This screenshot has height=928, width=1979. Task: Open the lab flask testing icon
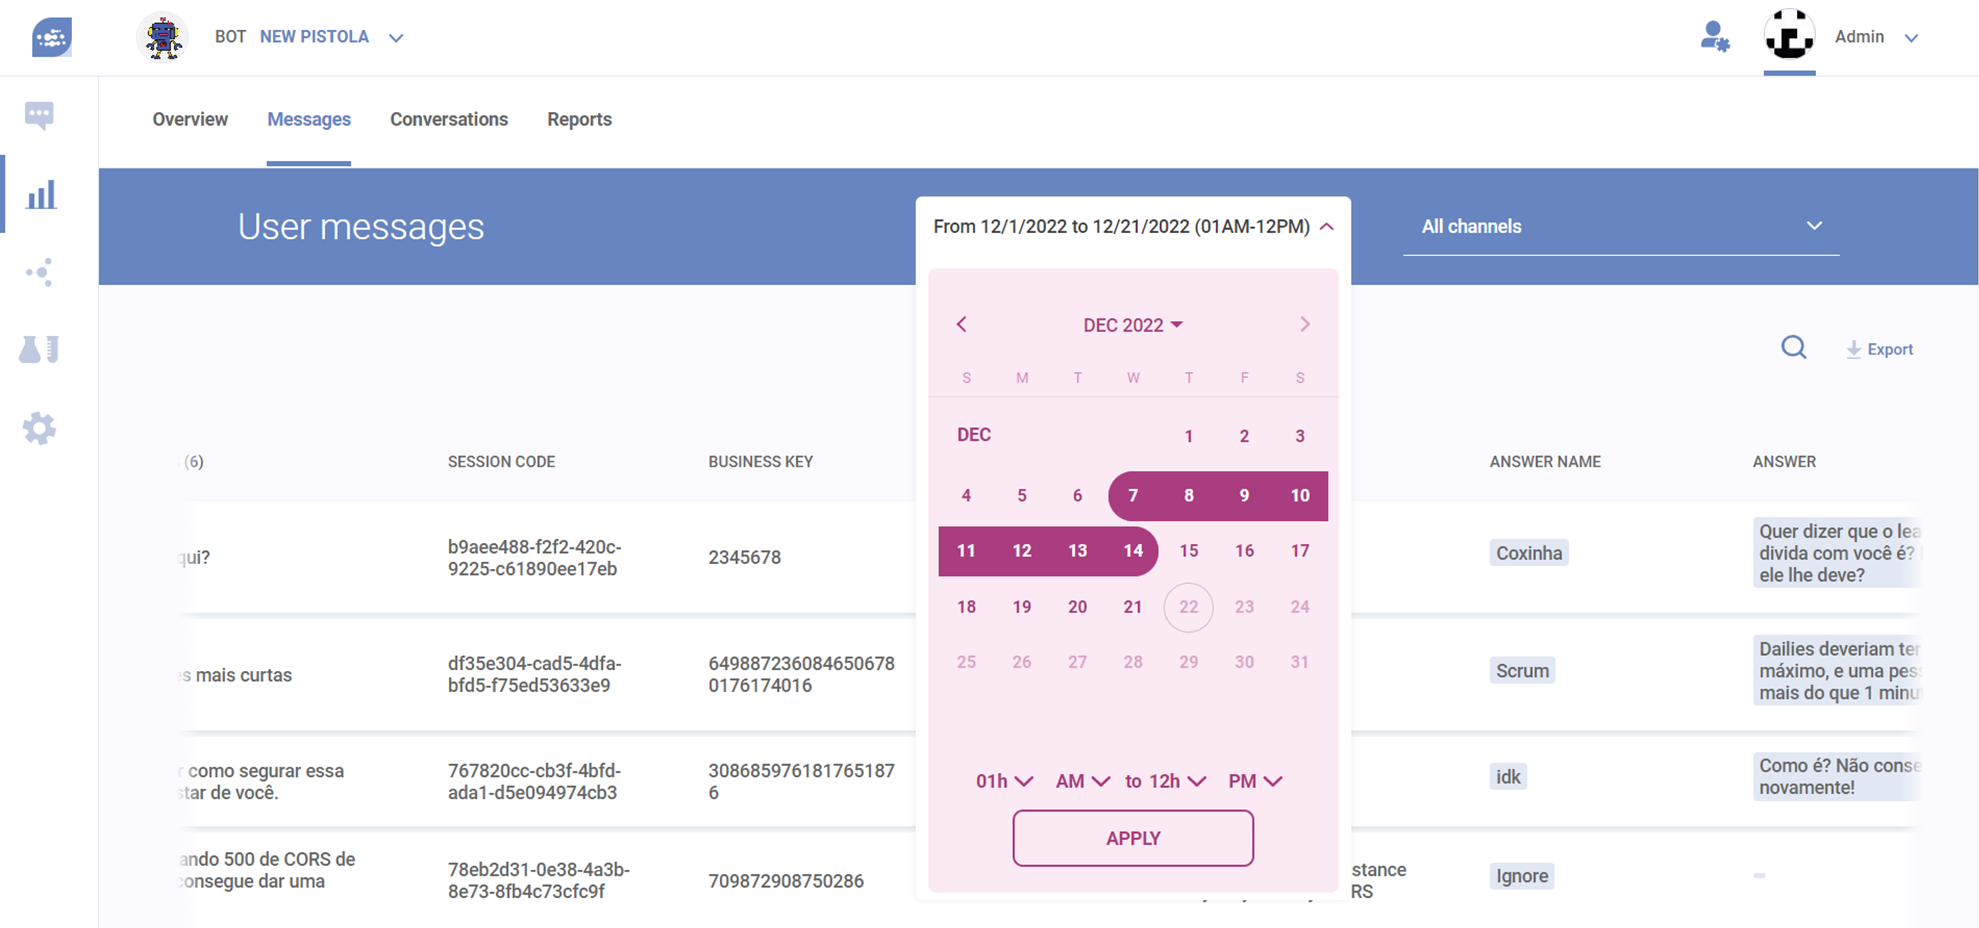click(39, 350)
